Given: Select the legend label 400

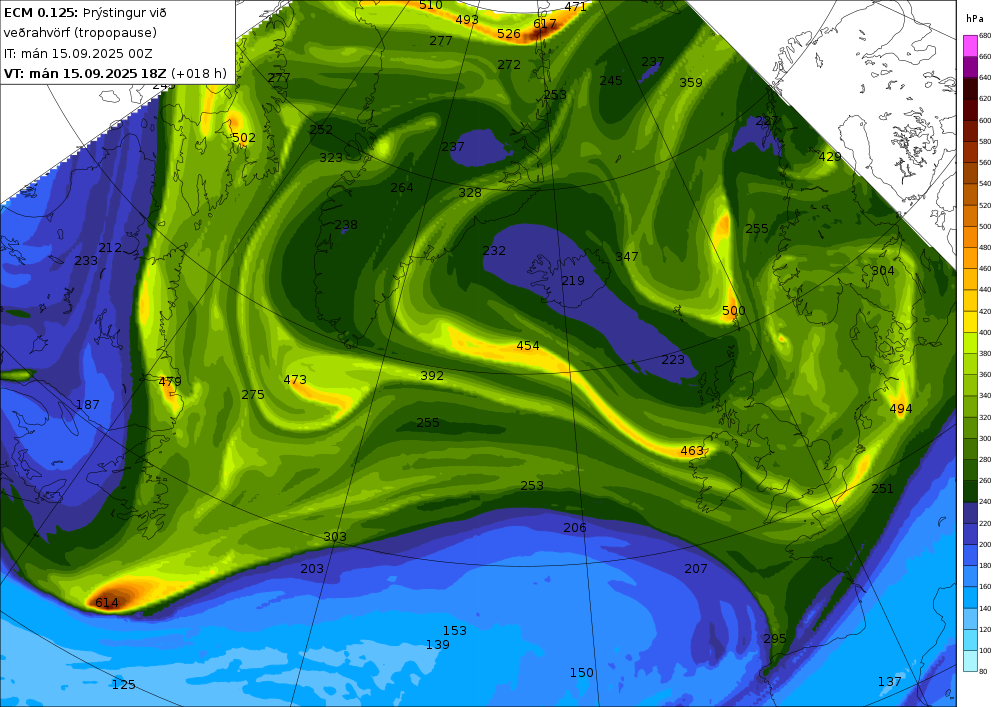Looking at the screenshot, I should pos(985,333).
